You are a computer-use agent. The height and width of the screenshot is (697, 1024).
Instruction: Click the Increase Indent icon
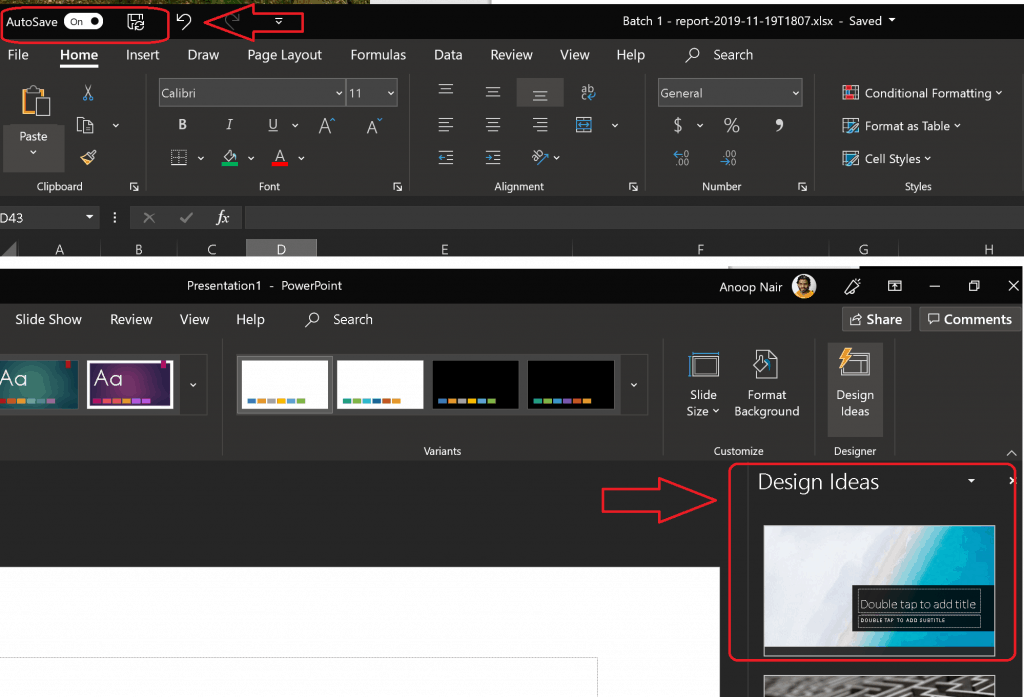pyautogui.click(x=493, y=157)
